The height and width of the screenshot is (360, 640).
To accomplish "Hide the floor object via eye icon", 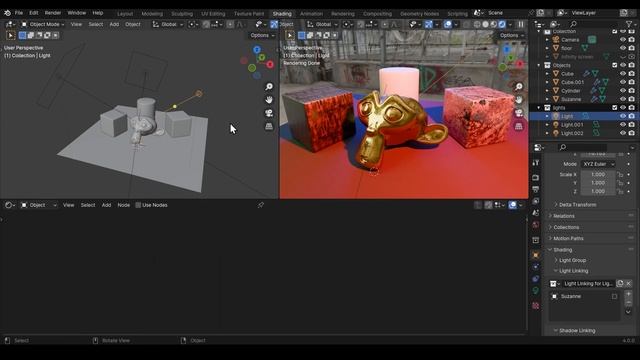I will tap(623, 48).
